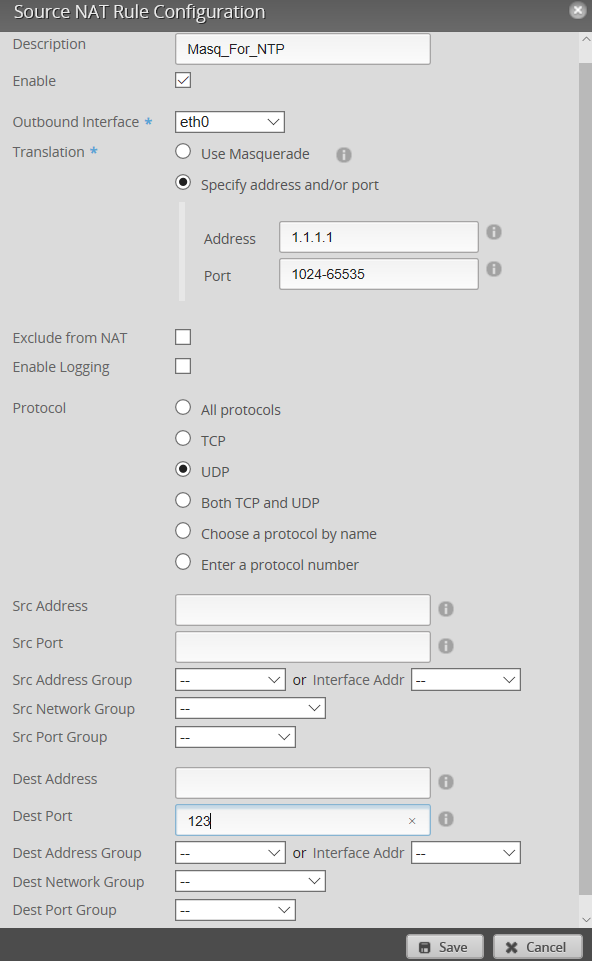This screenshot has height=961, width=592.
Task: Click the Cancel button
Action: click(x=537, y=948)
